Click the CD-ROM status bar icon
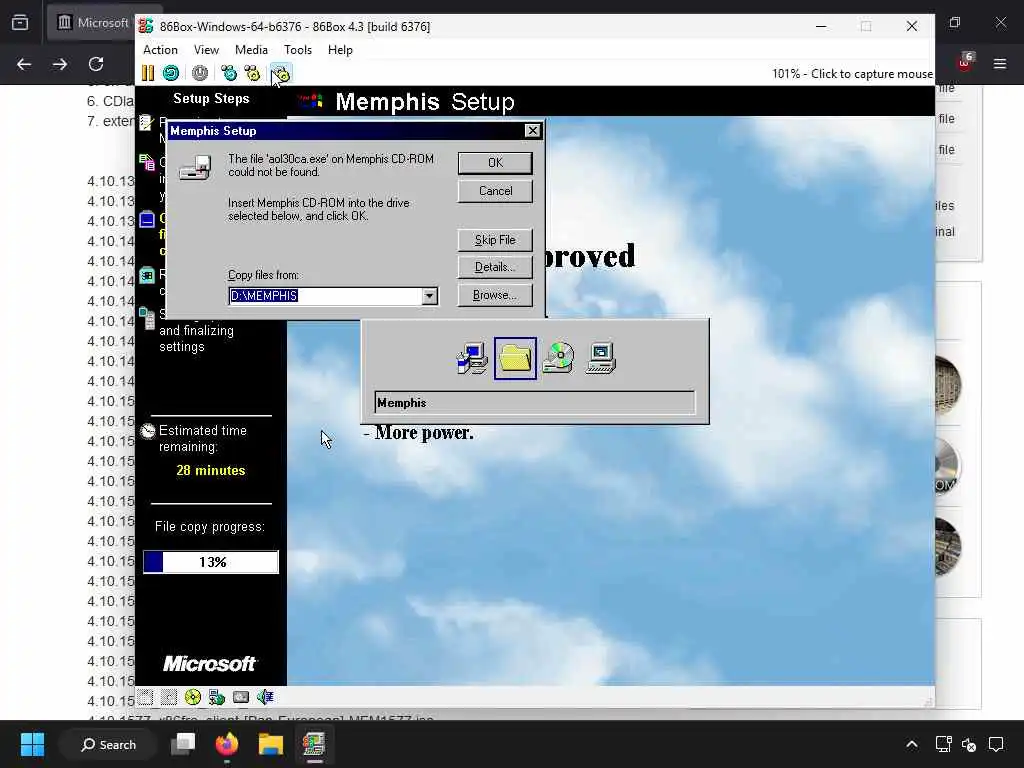Viewport: 1024px width, 768px height. pos(193,697)
